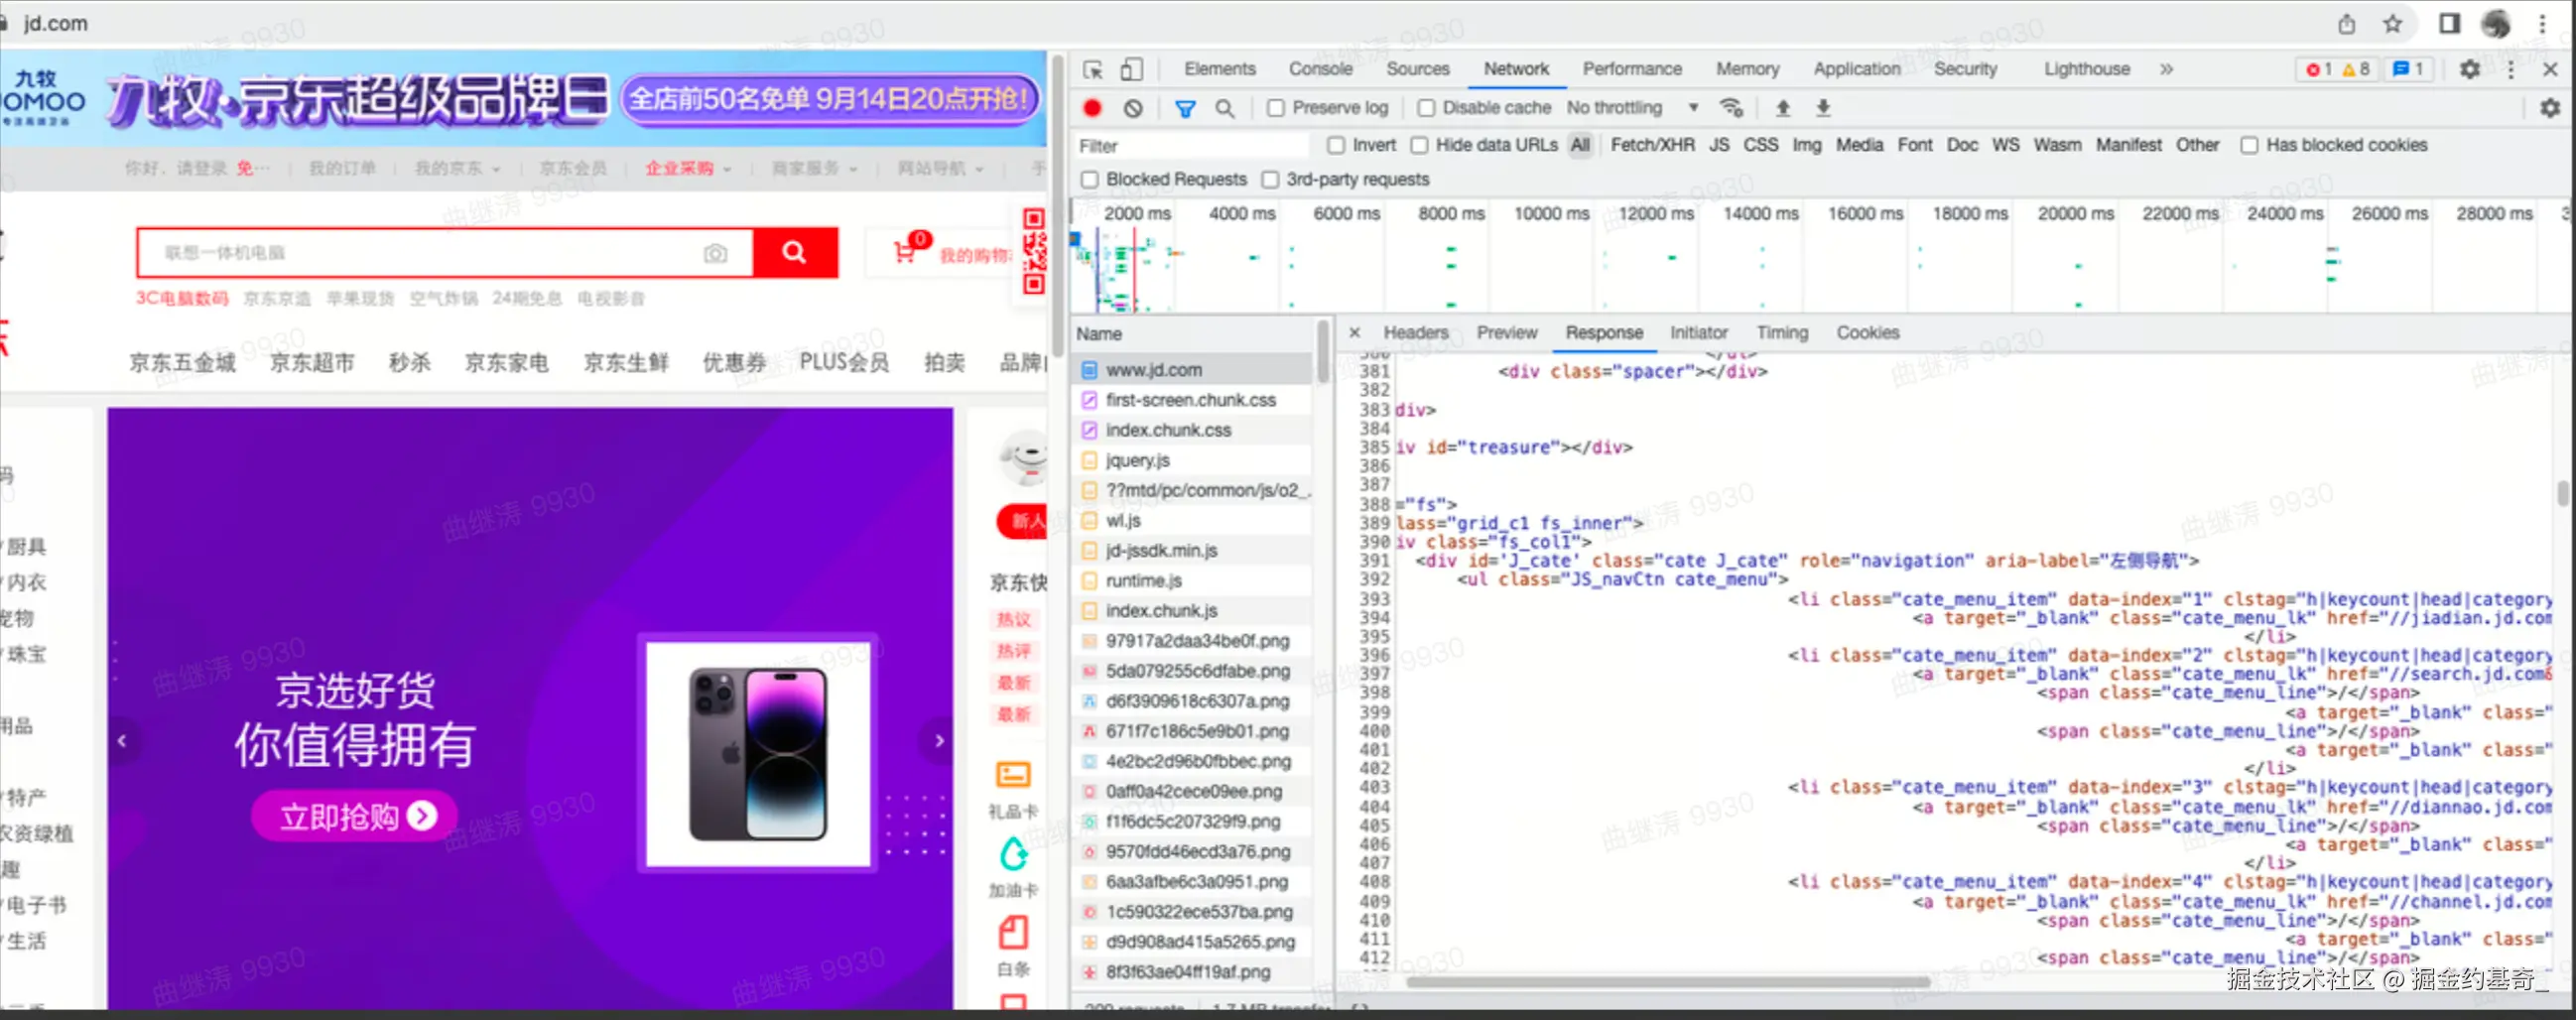Open the No throttling dropdown
2576x1020 pixels.
1633,107
